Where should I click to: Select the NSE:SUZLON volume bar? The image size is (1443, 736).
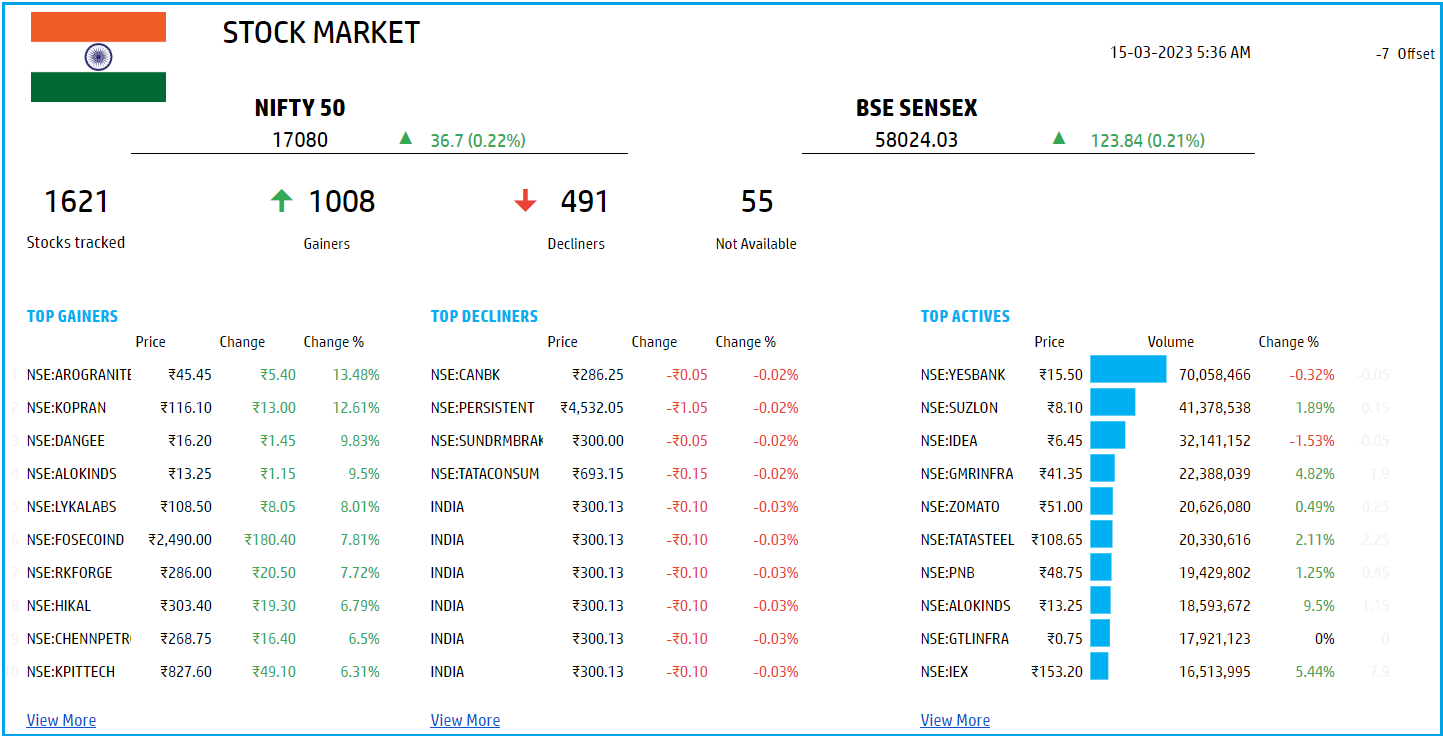[1112, 402]
